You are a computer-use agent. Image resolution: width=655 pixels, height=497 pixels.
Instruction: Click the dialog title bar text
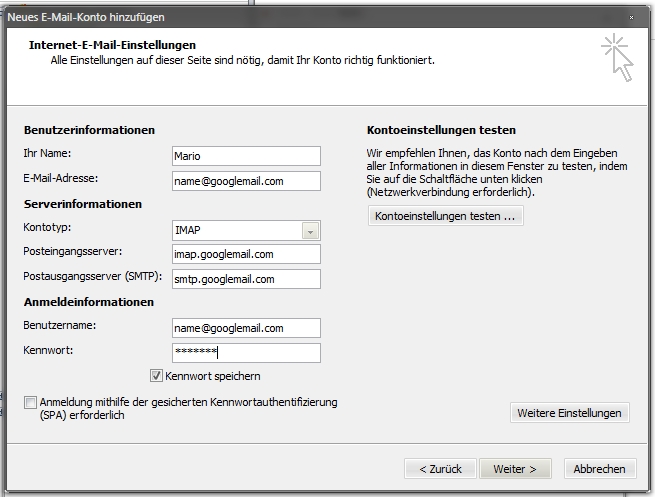tap(84, 17)
